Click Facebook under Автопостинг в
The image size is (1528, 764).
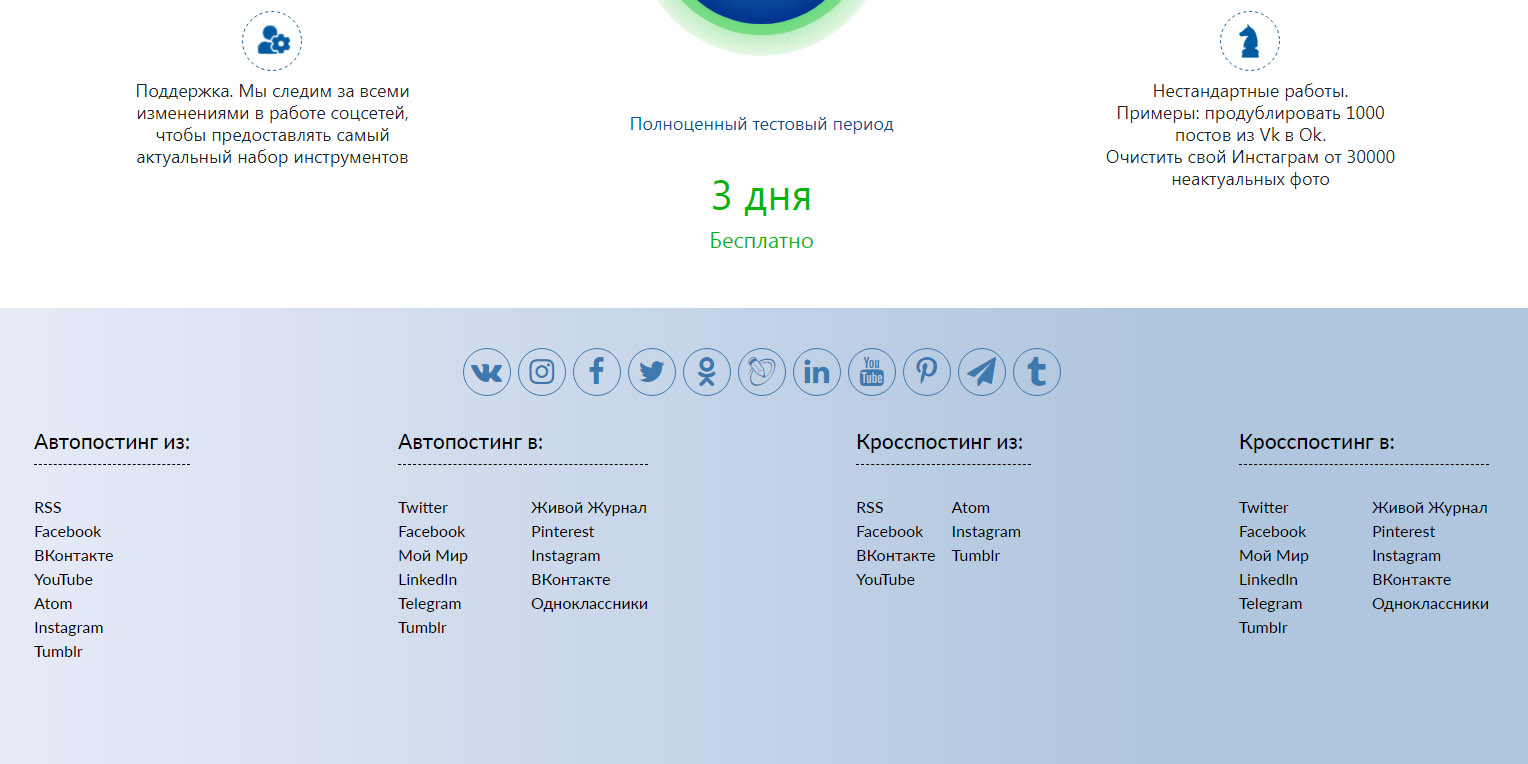point(432,532)
